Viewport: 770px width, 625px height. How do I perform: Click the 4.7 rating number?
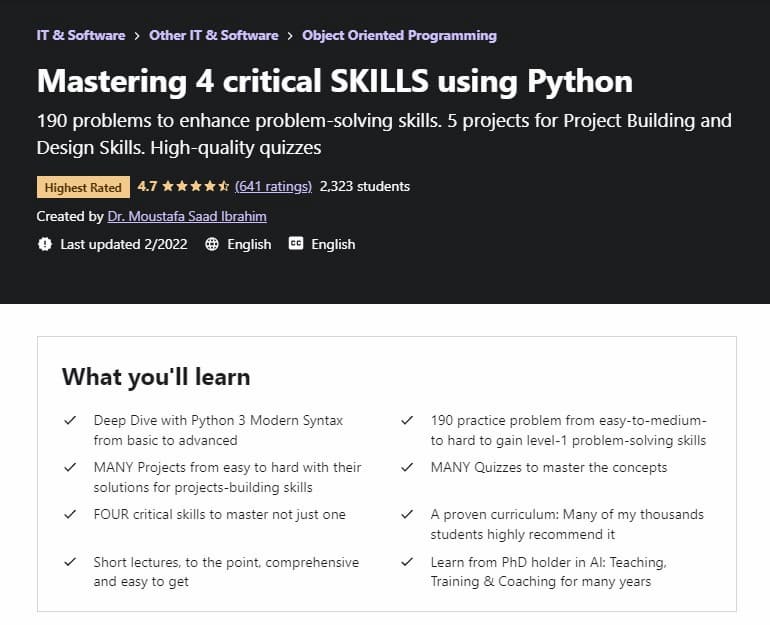tap(147, 187)
